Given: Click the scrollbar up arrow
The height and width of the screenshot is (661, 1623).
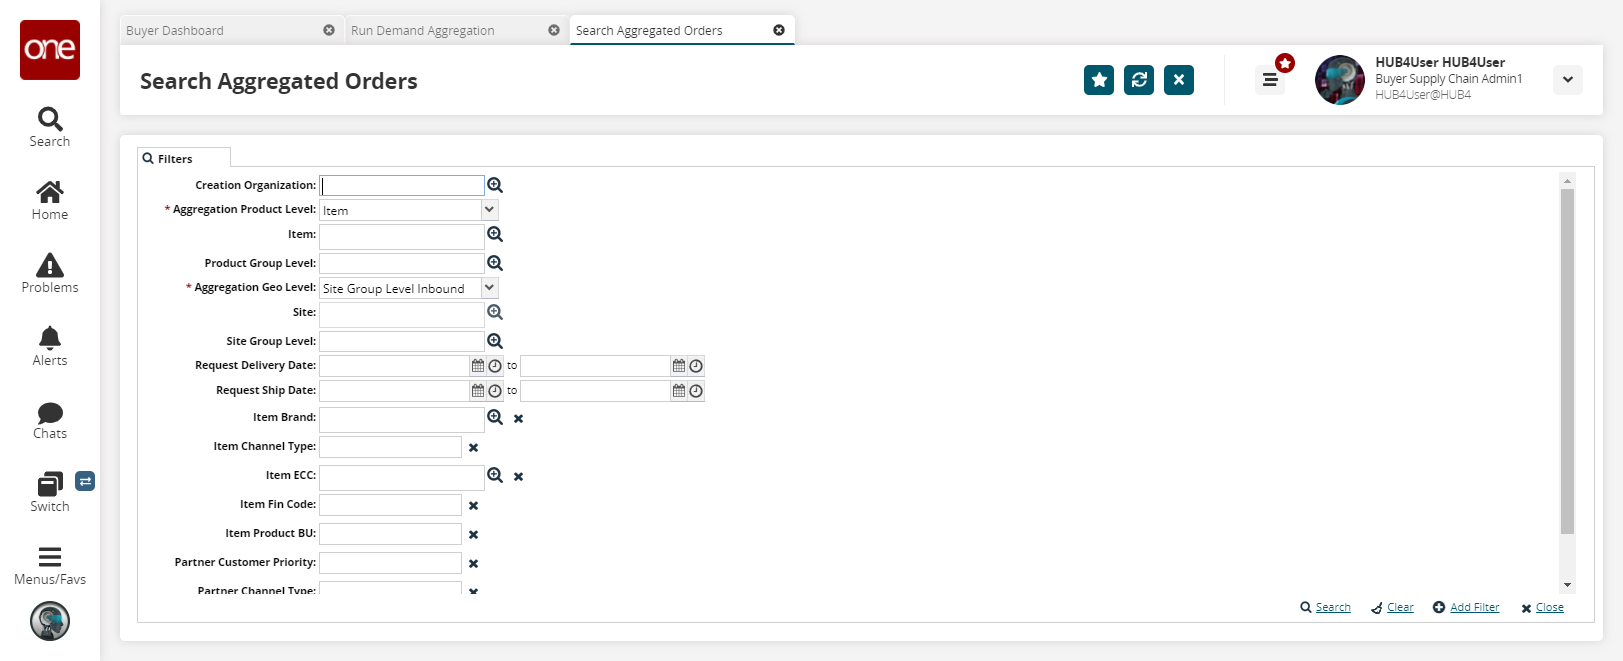Looking at the screenshot, I should (x=1567, y=181).
